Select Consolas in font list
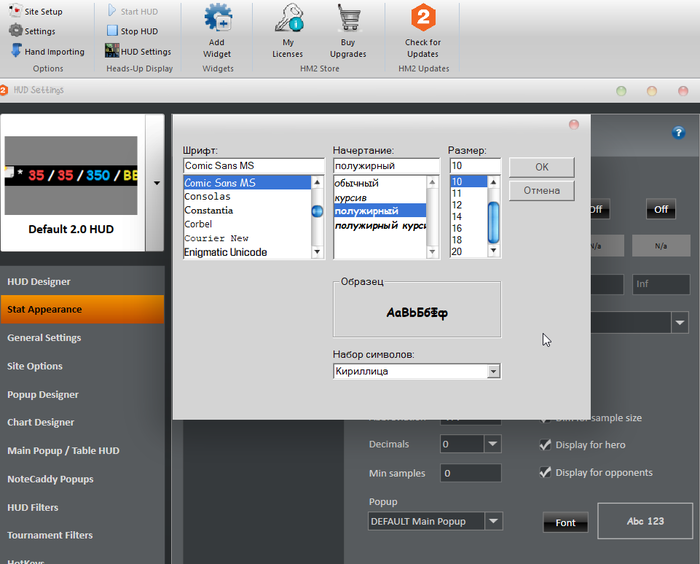The width and height of the screenshot is (700, 564). coord(247,196)
